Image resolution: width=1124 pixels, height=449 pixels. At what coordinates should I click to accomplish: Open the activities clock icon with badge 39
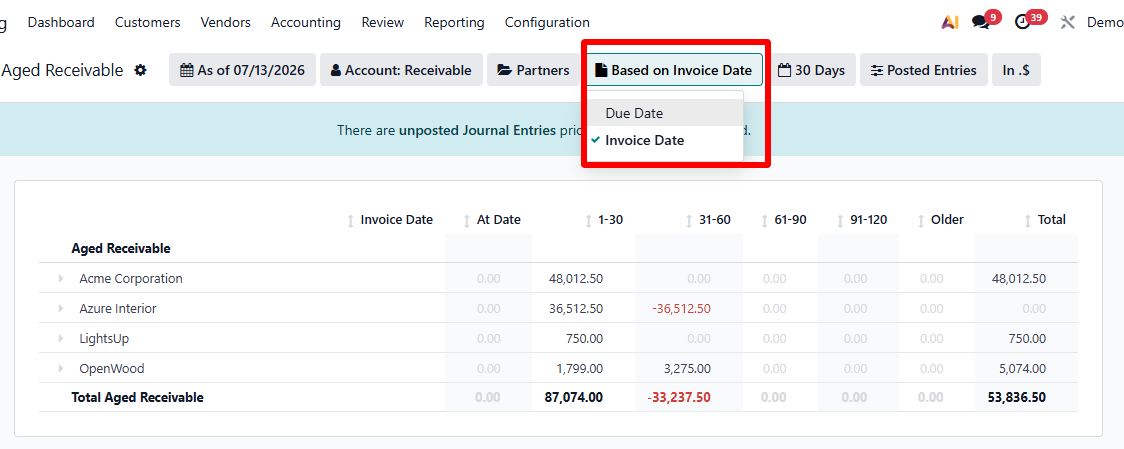(1023, 22)
